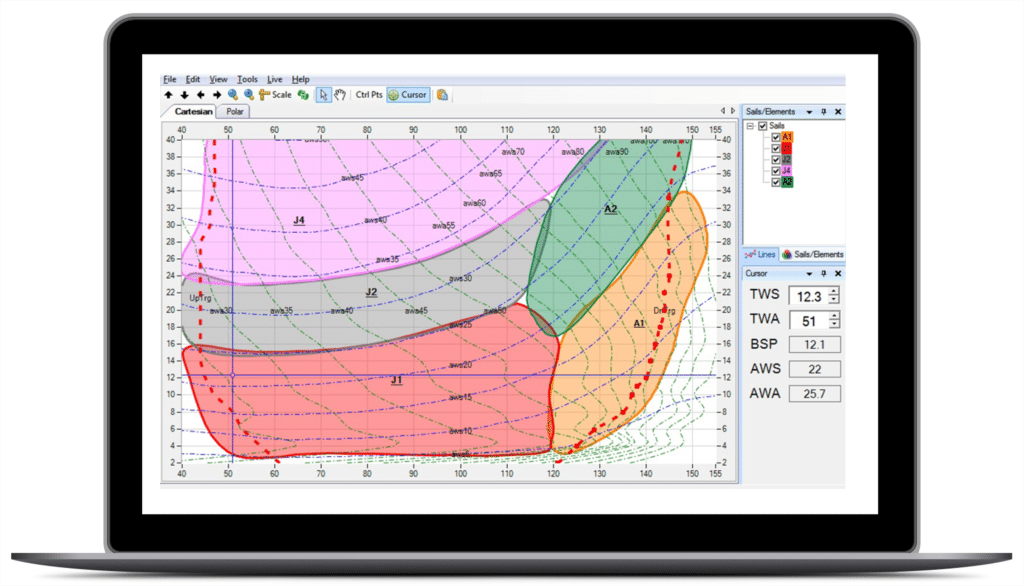
Task: Decrease TWA with the down stepper
Action: [834, 325]
